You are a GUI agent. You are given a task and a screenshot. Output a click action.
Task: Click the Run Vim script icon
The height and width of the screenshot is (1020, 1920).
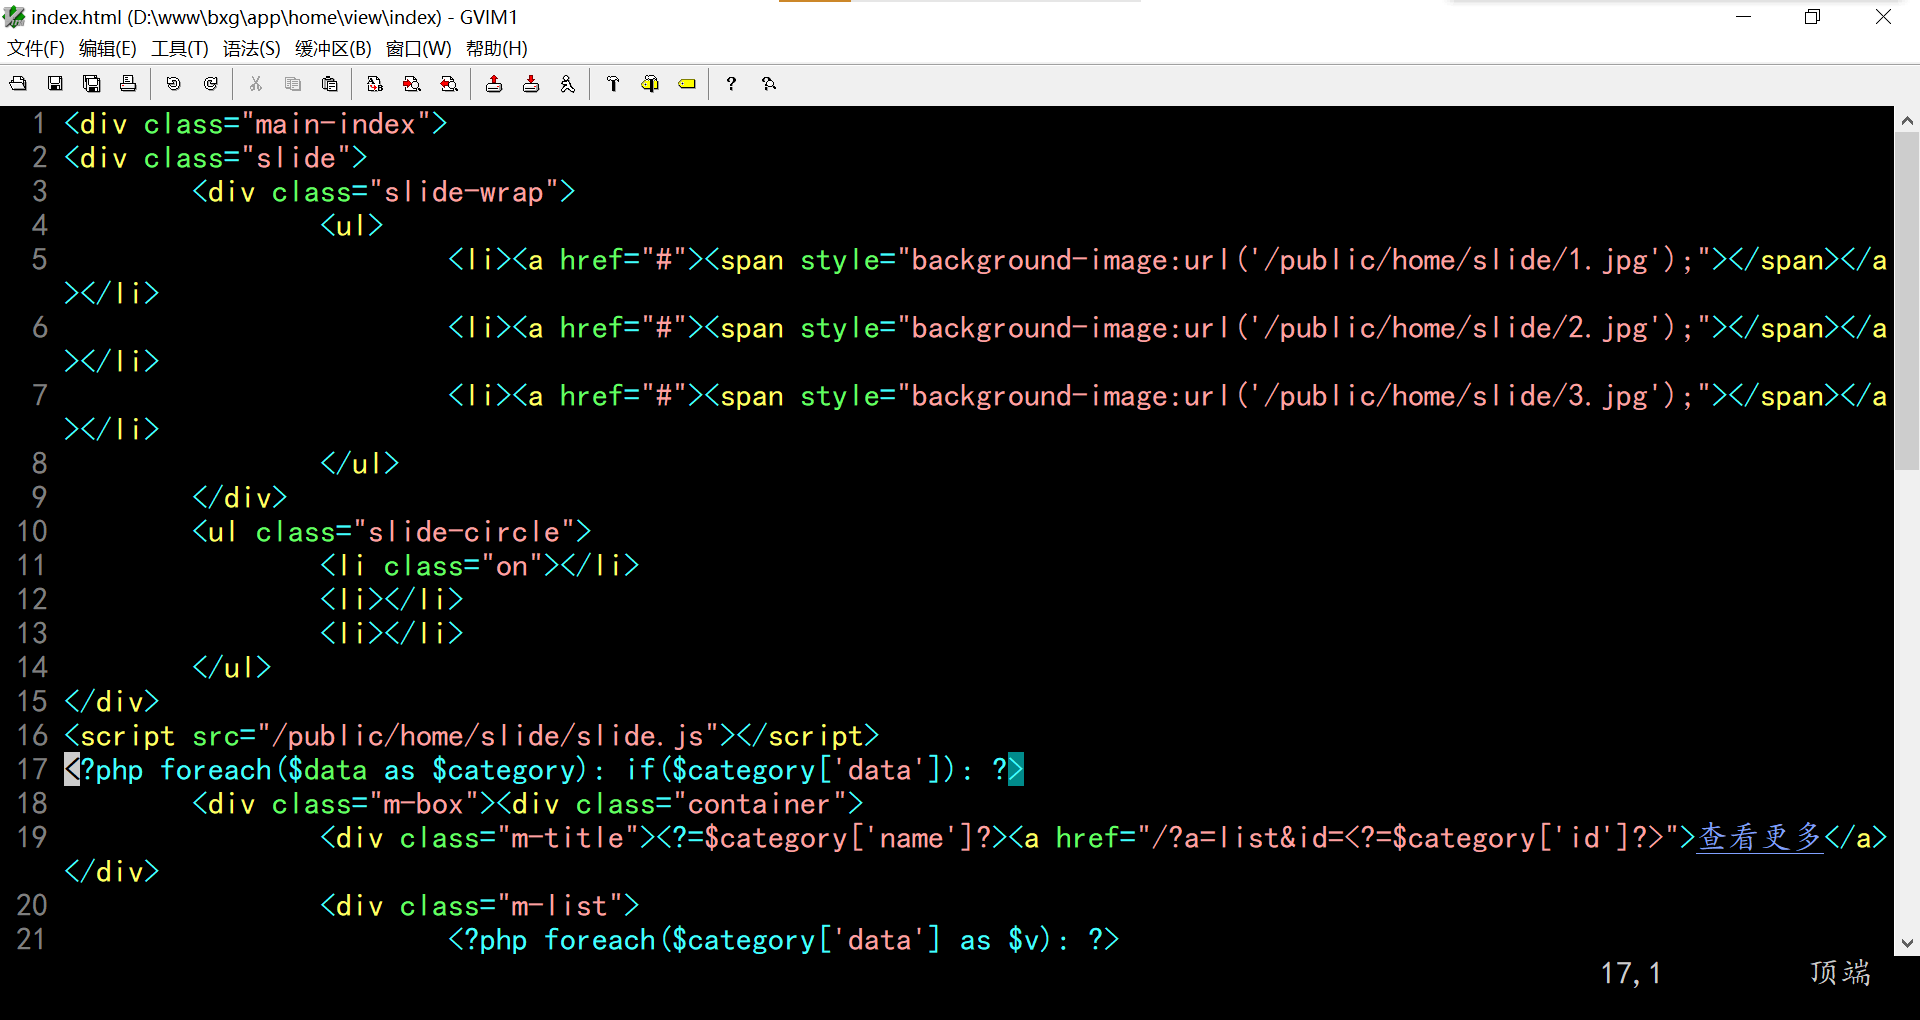[568, 84]
